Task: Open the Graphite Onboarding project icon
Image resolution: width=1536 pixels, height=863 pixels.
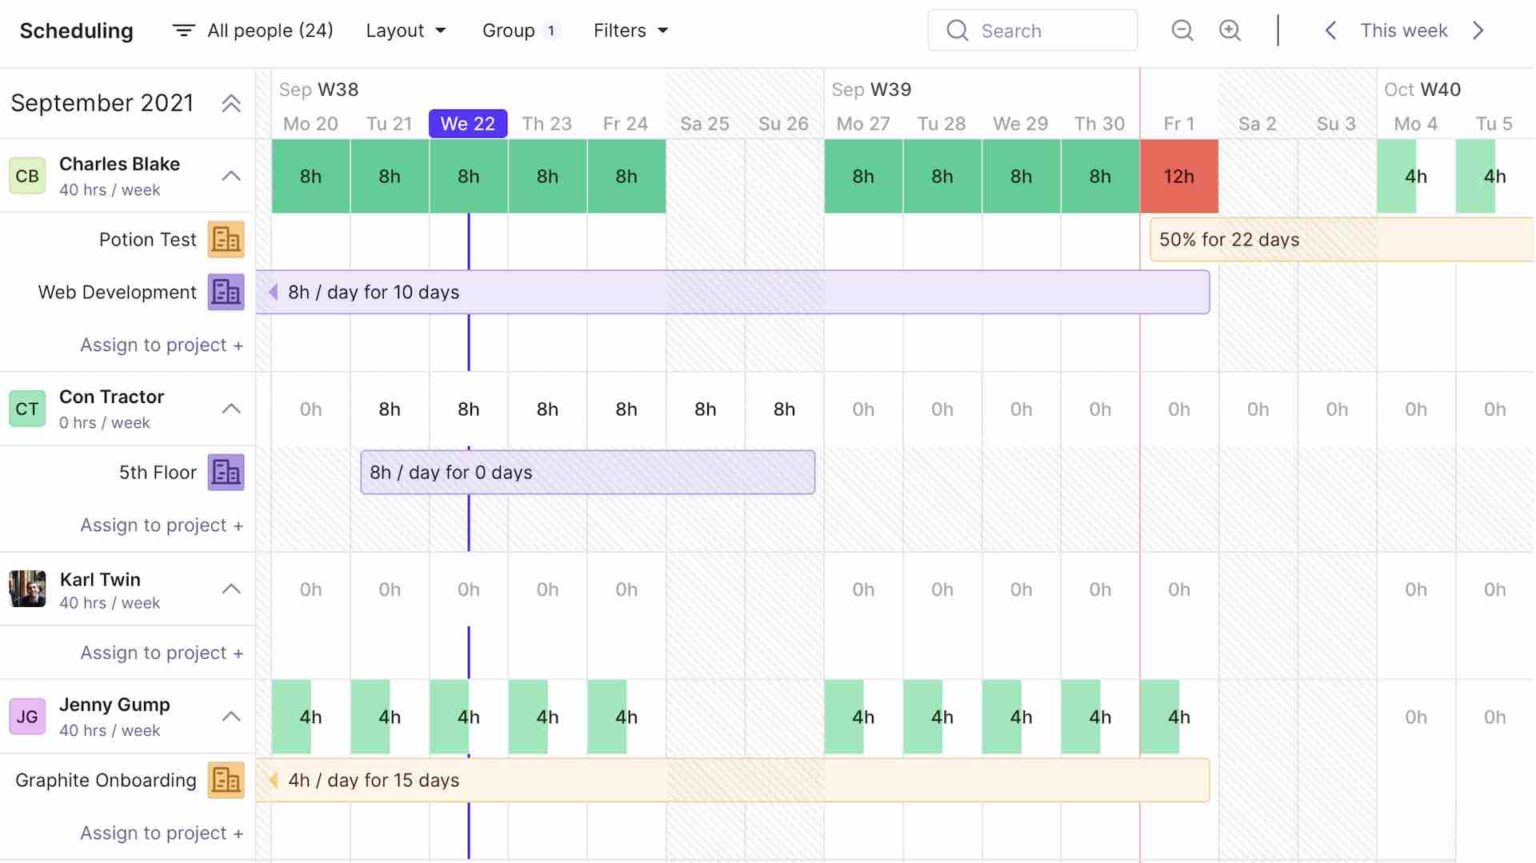Action: (x=226, y=780)
